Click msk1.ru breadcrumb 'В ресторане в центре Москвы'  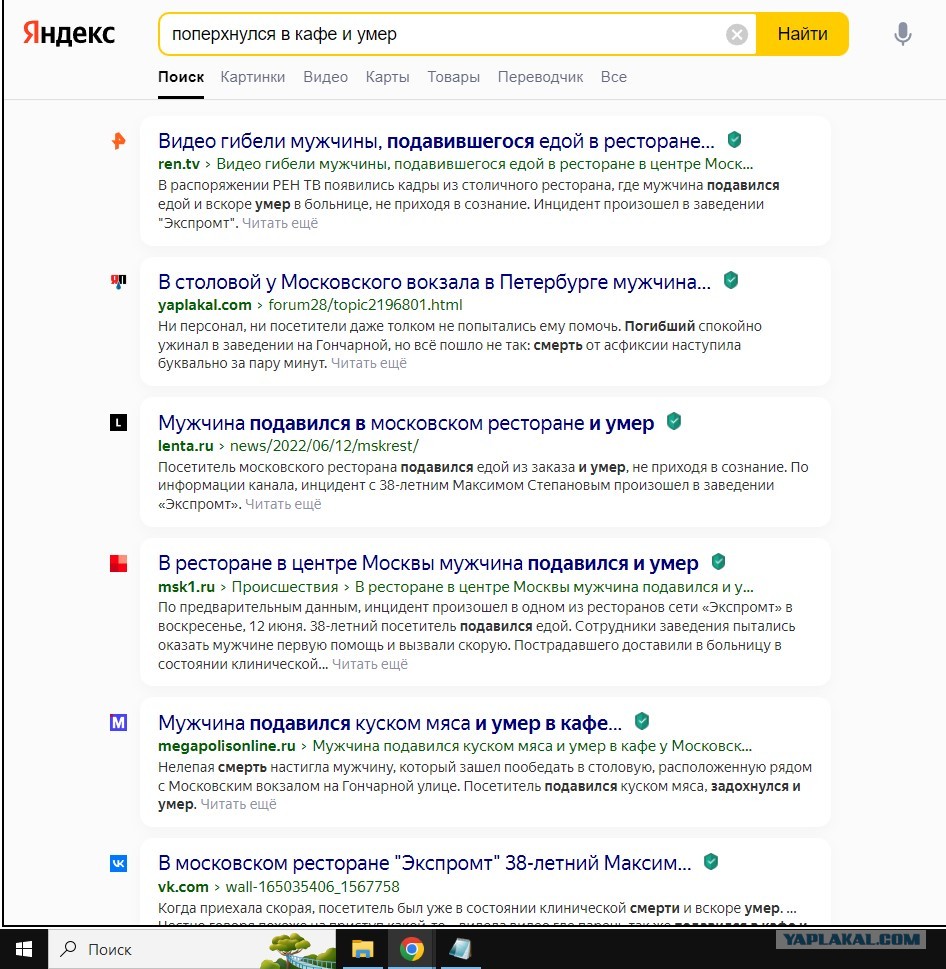(x=554, y=587)
